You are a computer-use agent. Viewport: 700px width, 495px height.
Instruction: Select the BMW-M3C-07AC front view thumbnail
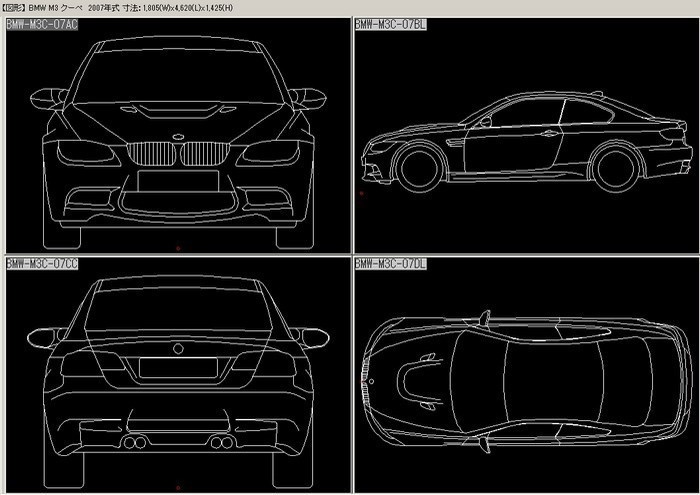click(x=178, y=136)
